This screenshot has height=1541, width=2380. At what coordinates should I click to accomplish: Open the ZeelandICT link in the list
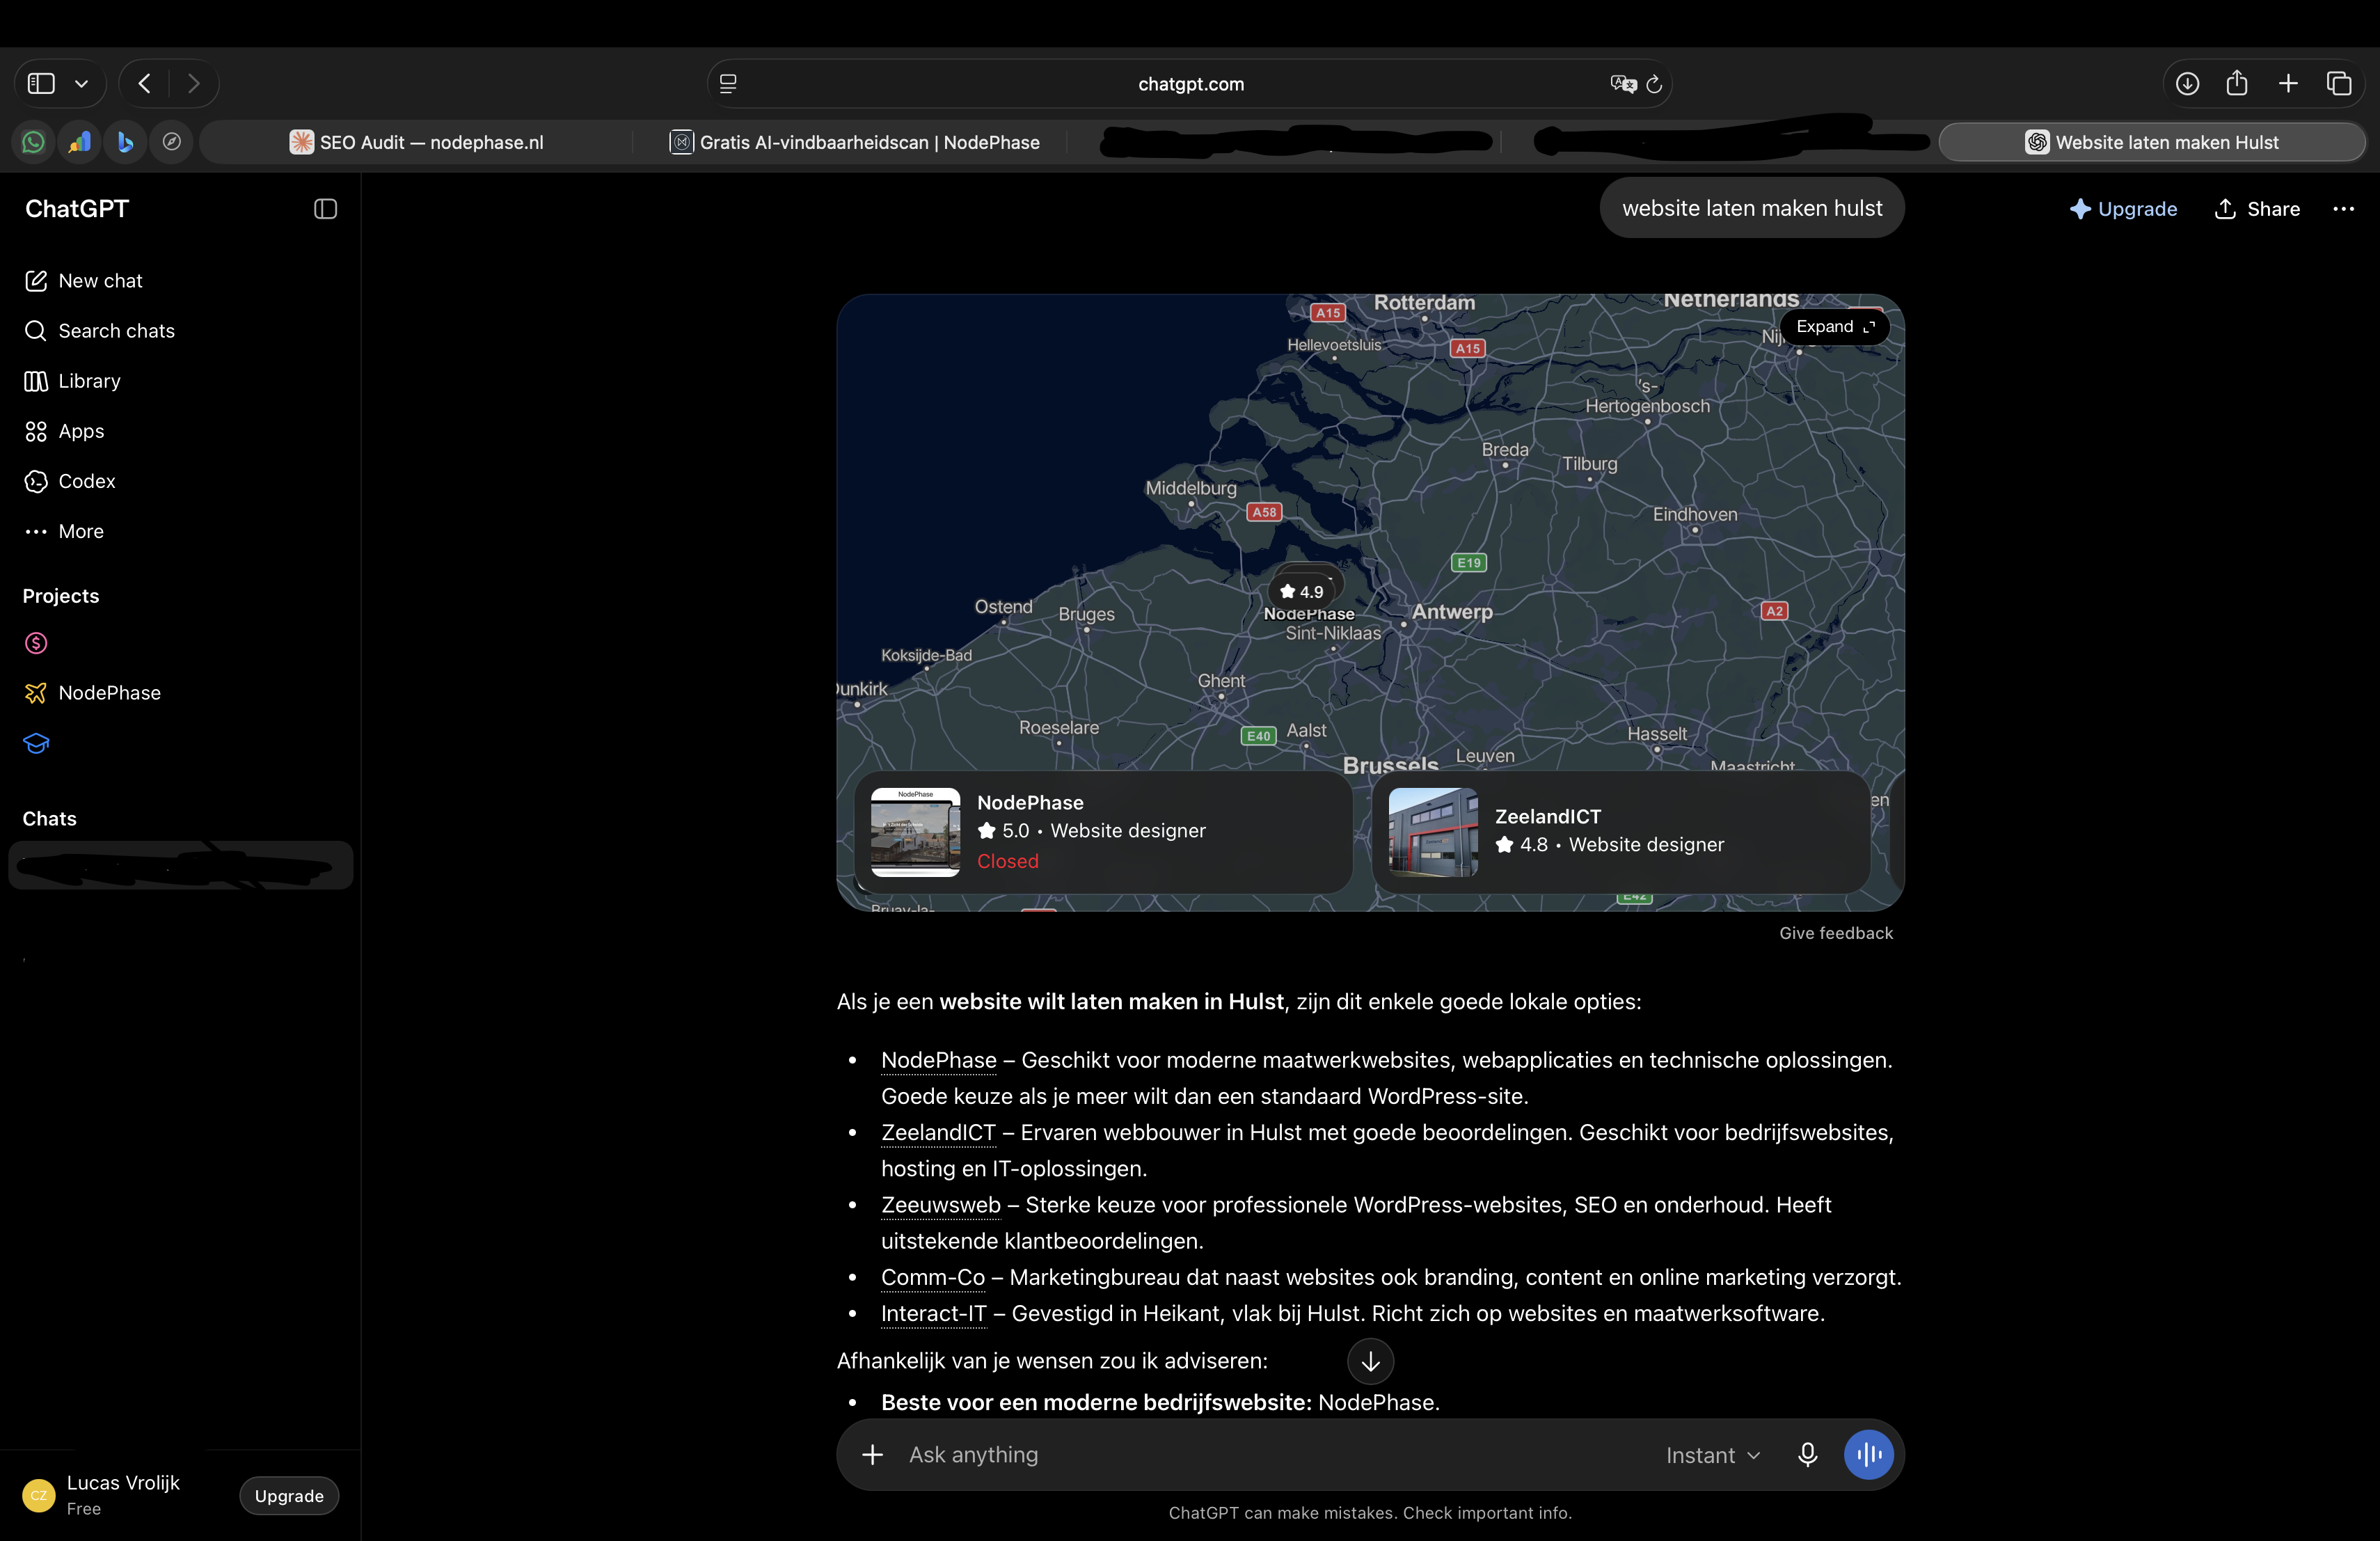tap(938, 1132)
